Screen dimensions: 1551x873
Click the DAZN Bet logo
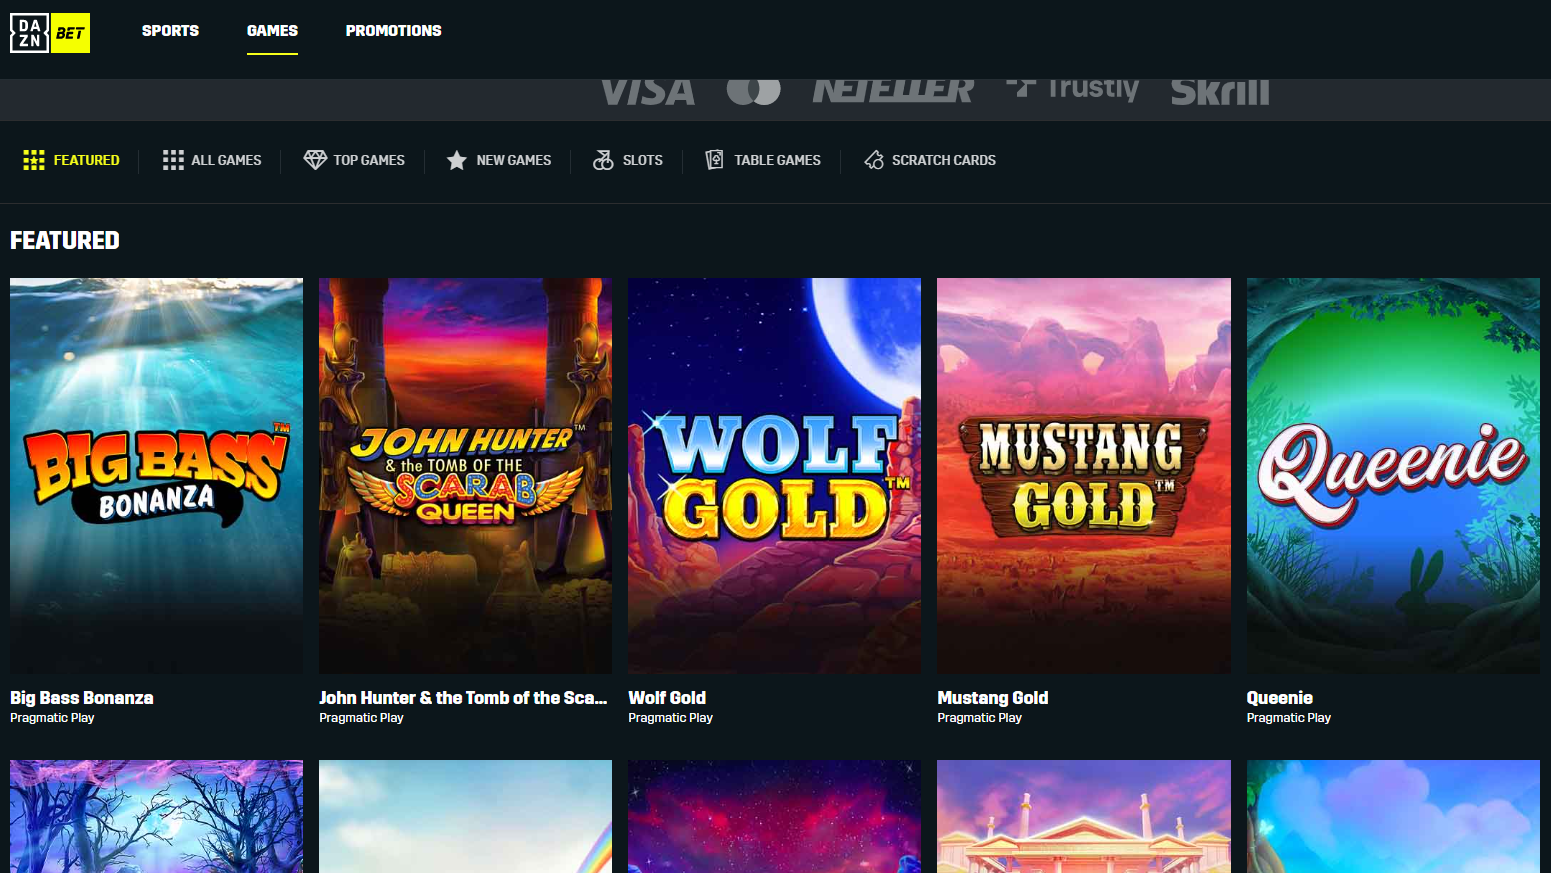(49, 32)
